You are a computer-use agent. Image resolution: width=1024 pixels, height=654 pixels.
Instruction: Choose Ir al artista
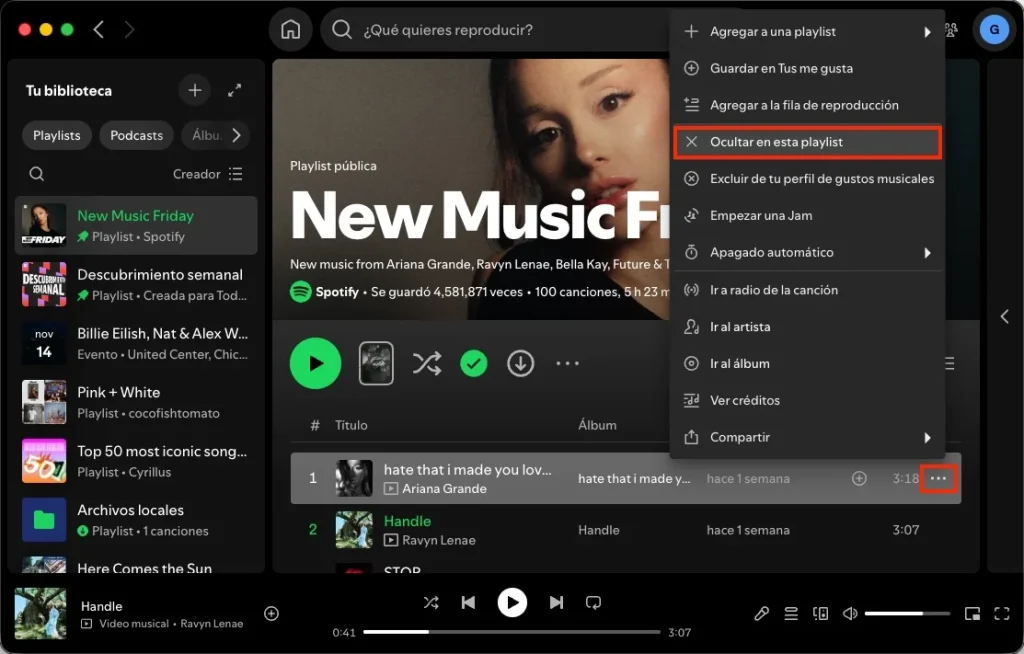click(807, 327)
